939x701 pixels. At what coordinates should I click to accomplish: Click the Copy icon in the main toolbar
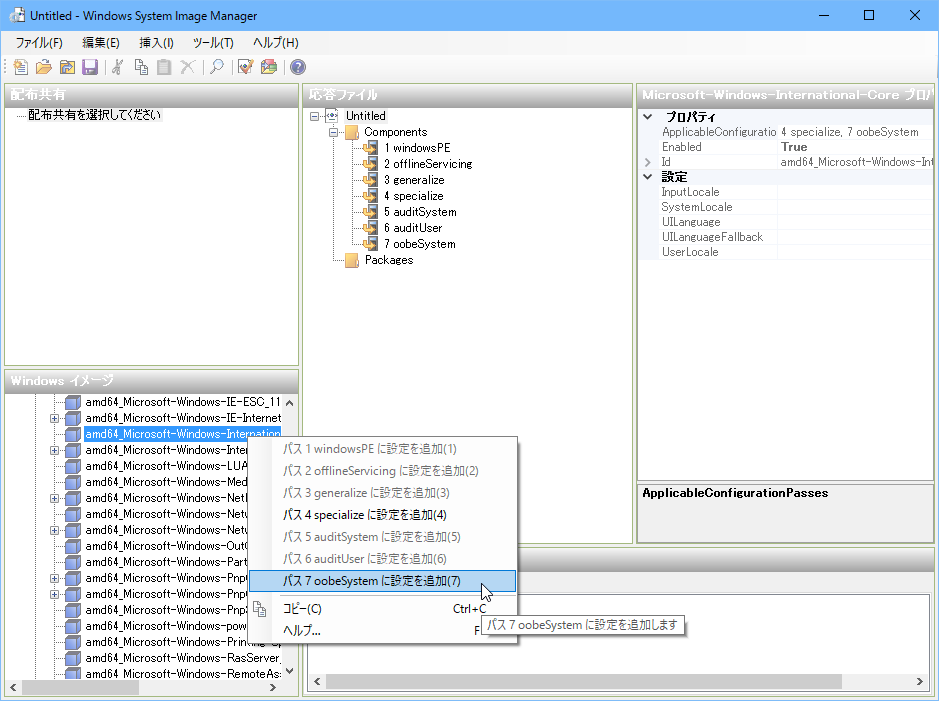[141, 67]
